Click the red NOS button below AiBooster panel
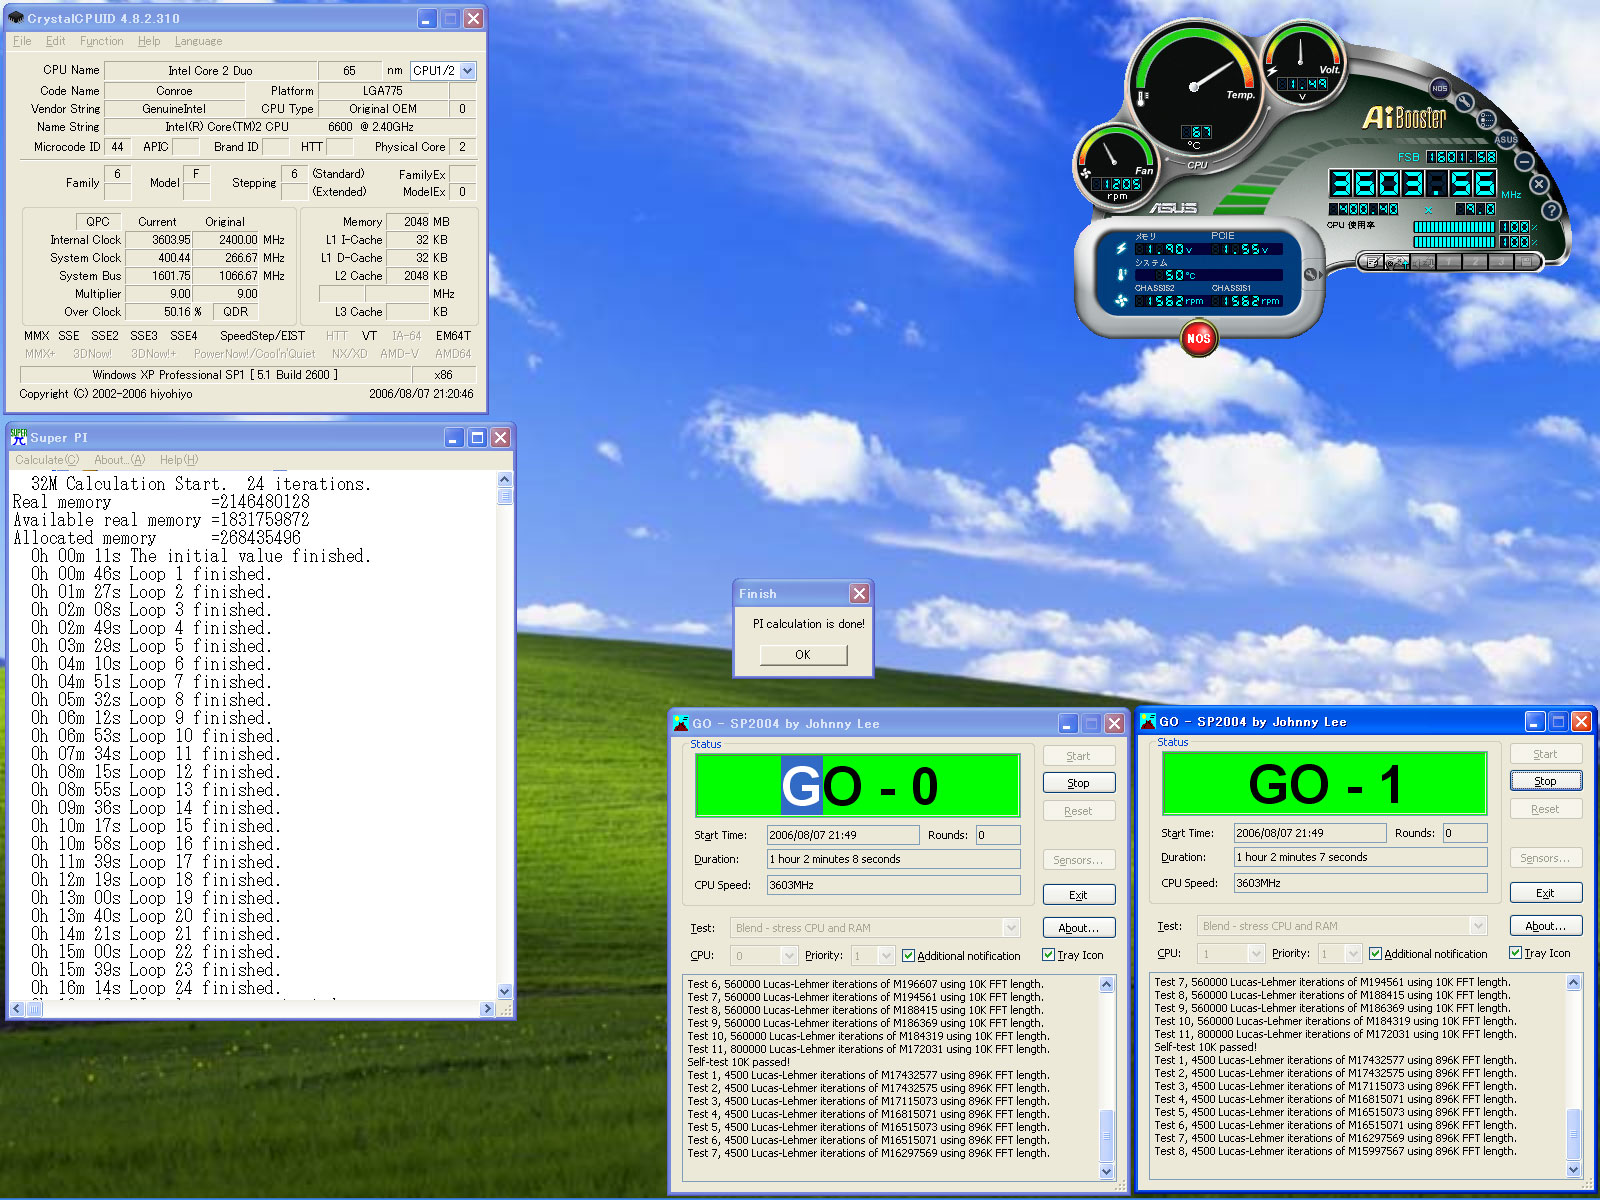The height and width of the screenshot is (1200, 1600). pos(1198,338)
